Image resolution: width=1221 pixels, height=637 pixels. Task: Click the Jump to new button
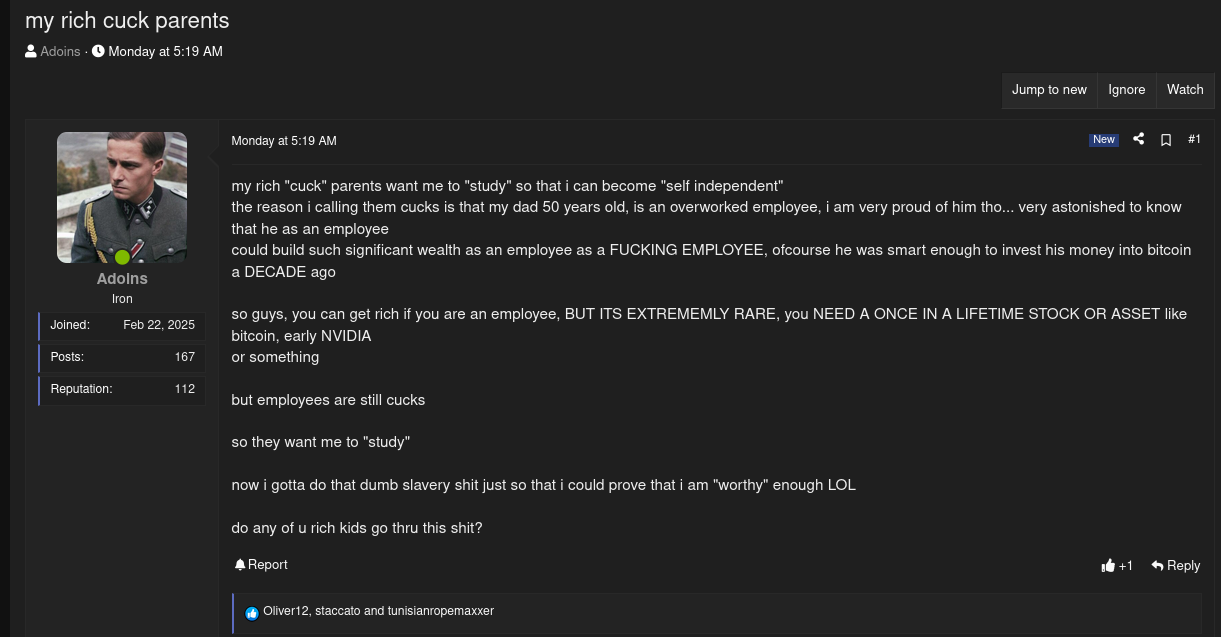(1049, 90)
